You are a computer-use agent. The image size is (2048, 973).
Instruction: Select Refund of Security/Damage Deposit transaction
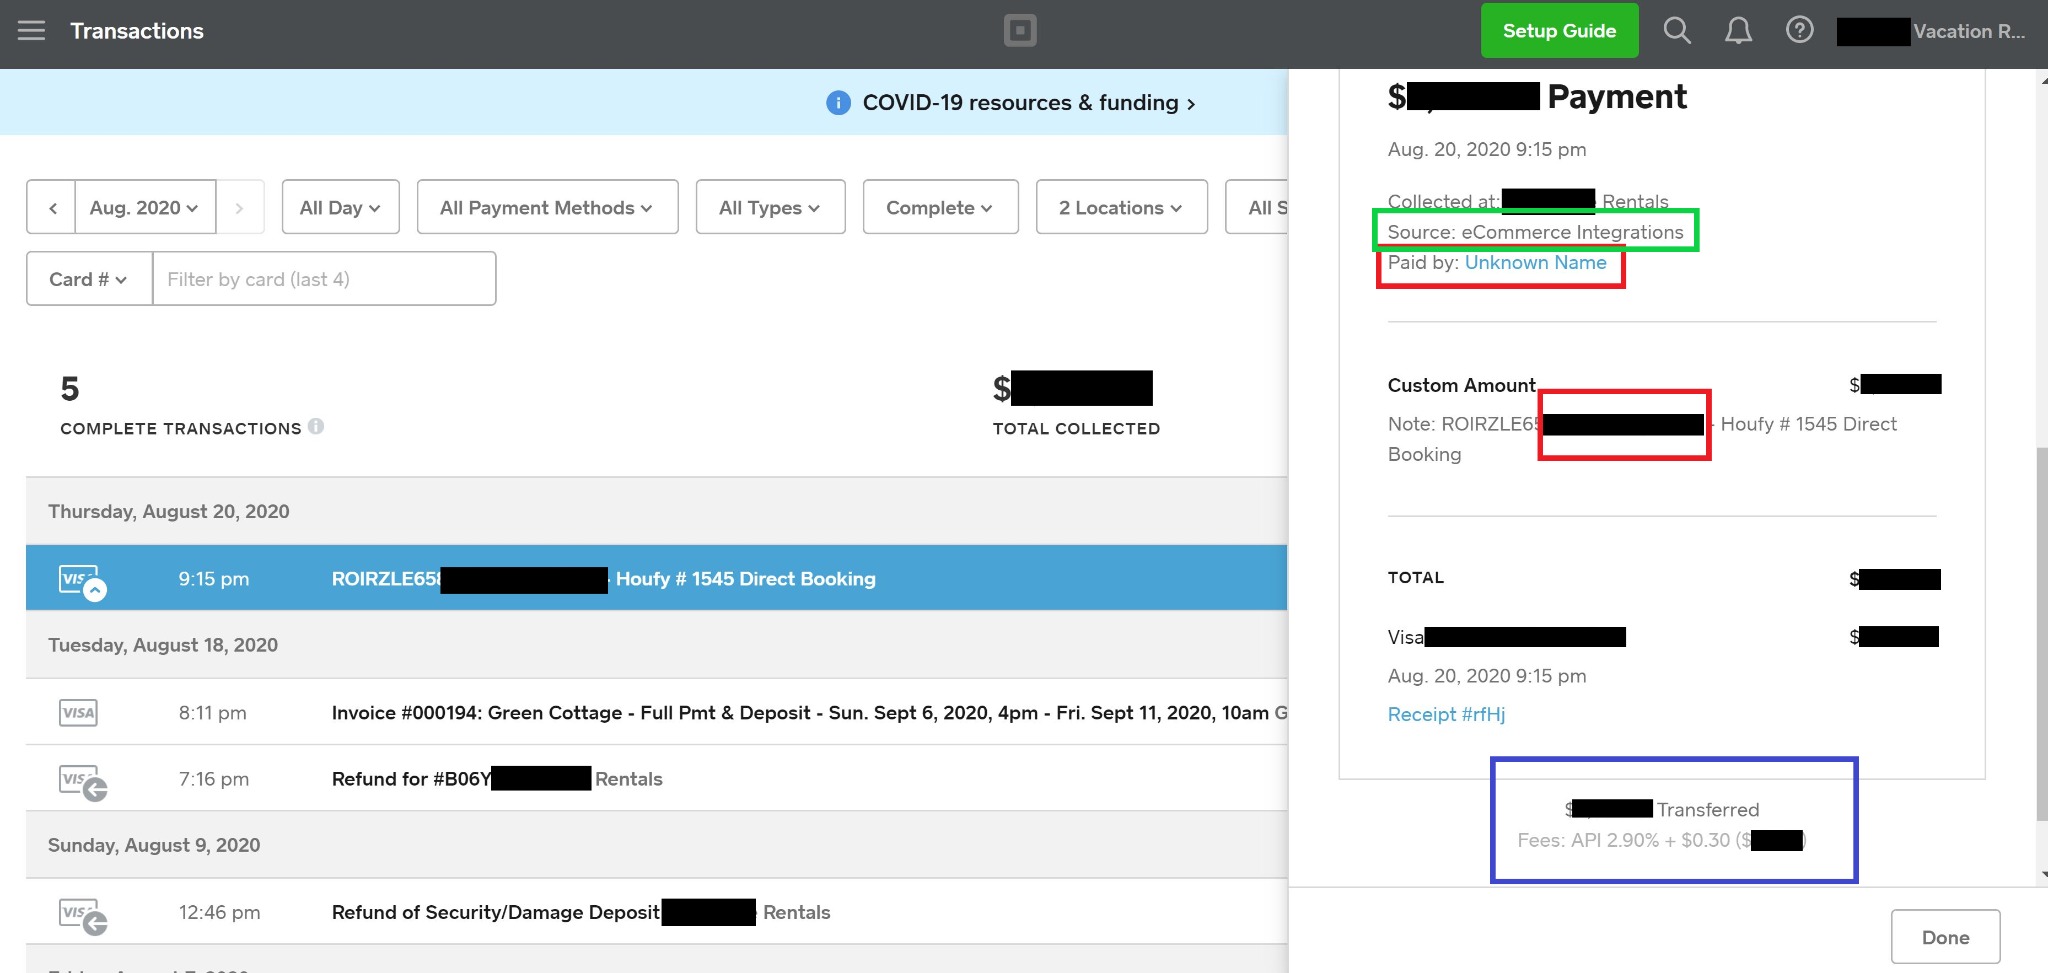pos(656,912)
